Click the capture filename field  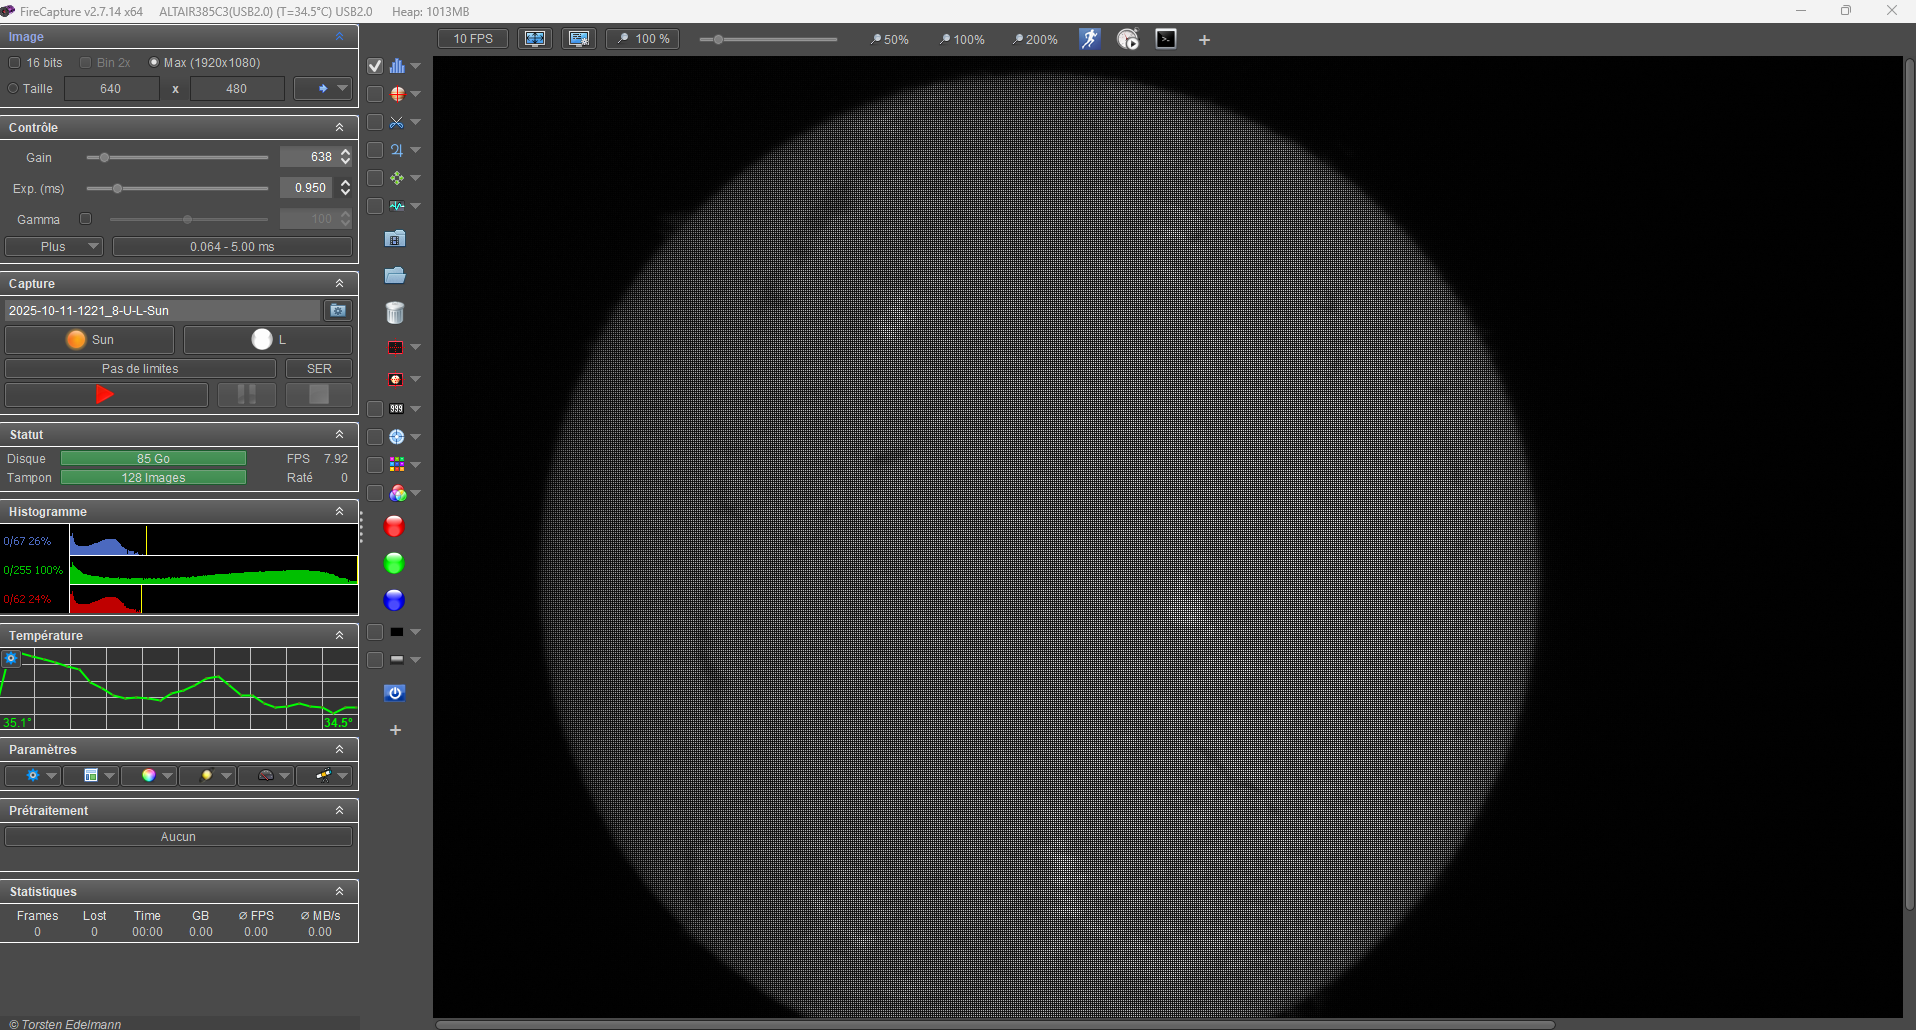click(x=162, y=311)
